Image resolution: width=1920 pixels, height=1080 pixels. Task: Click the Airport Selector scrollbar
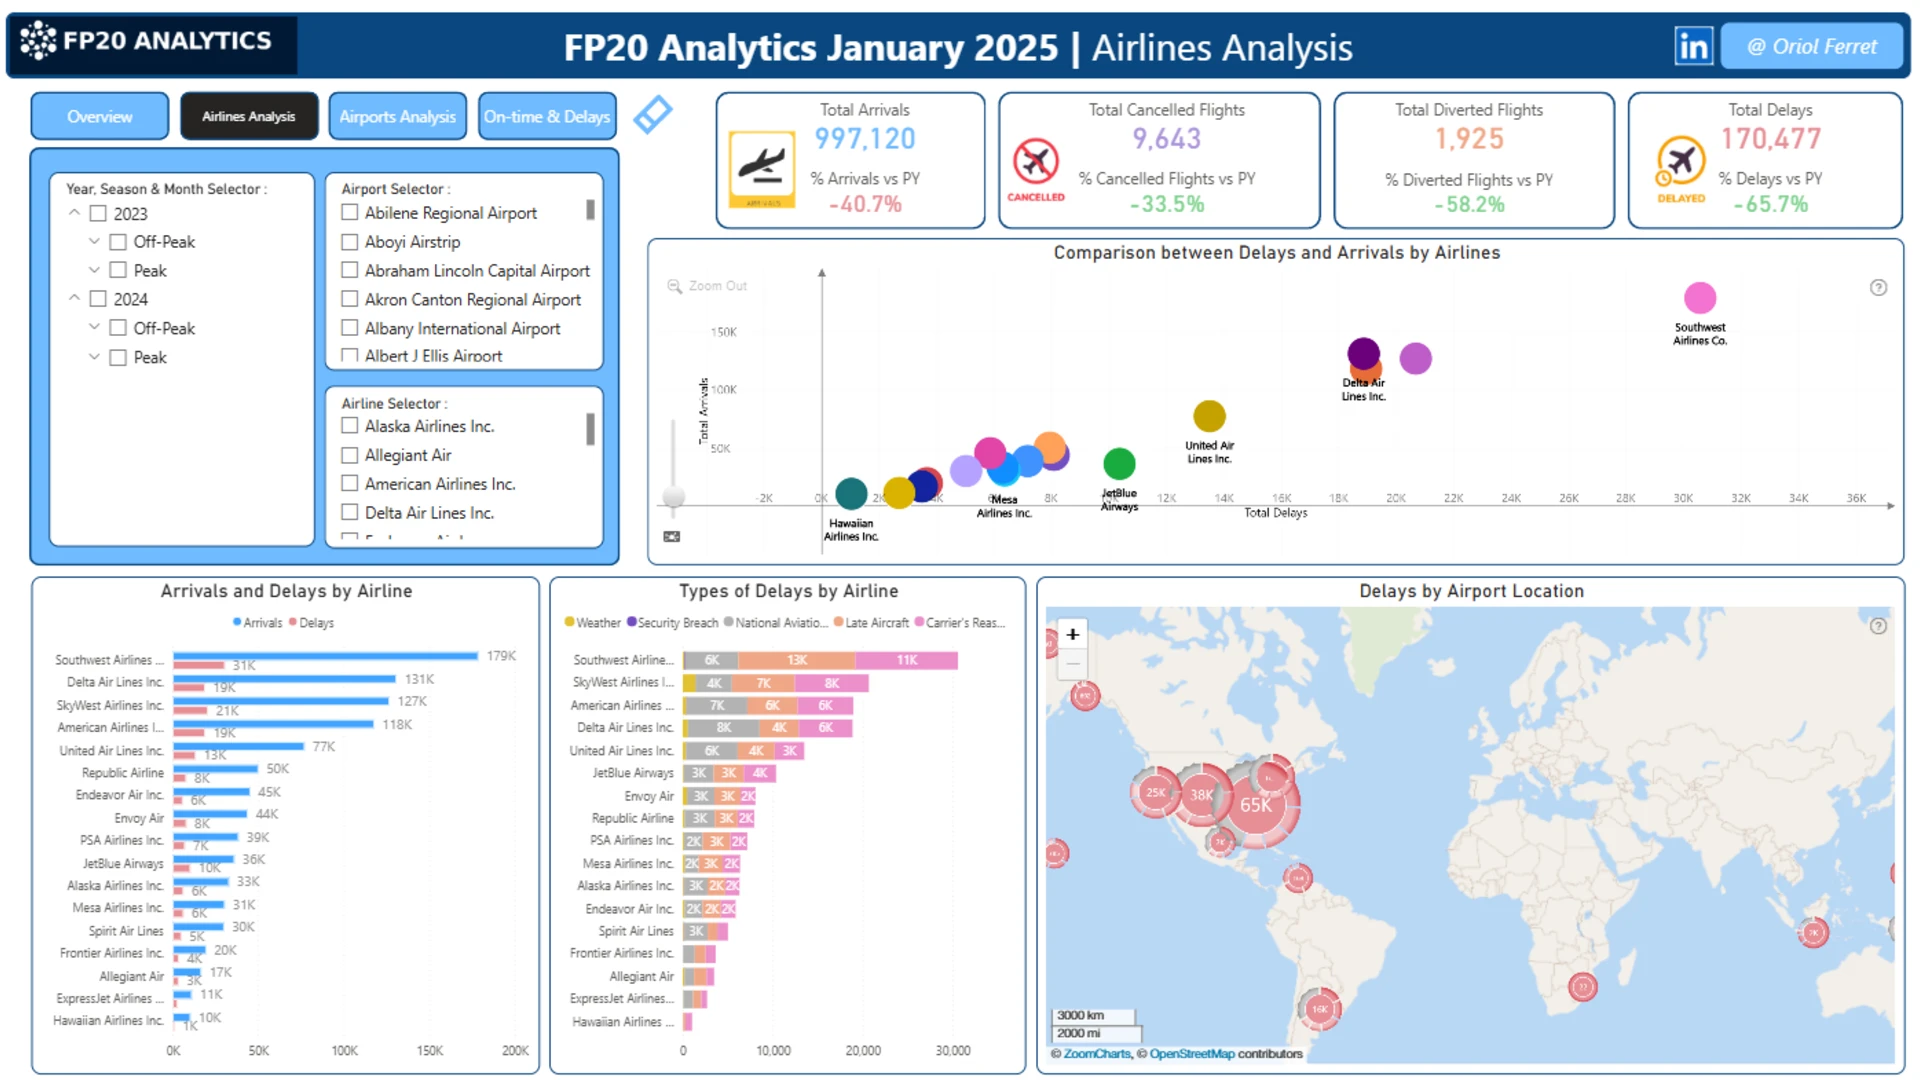pos(590,210)
